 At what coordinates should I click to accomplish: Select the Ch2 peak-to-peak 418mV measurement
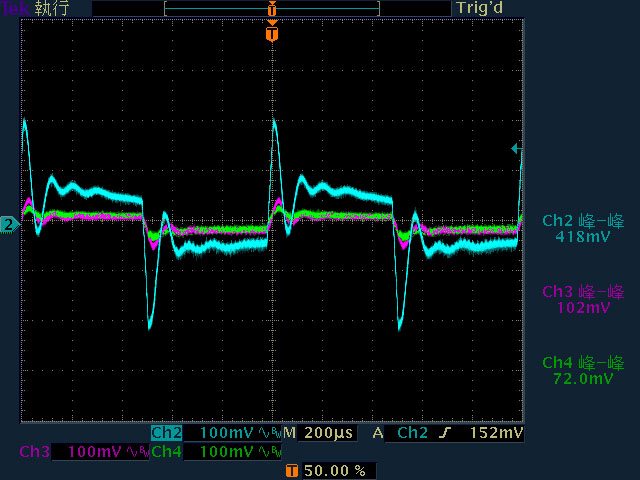pos(582,228)
